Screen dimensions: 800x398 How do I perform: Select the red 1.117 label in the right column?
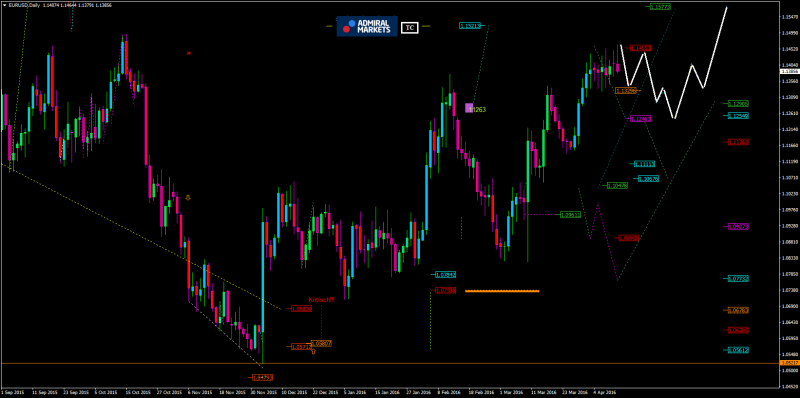pos(738,142)
